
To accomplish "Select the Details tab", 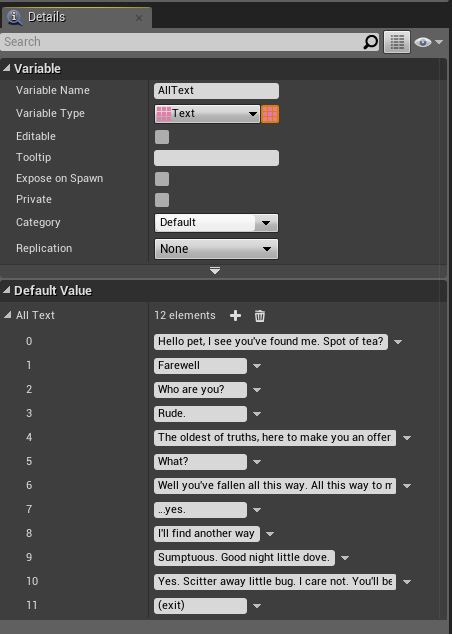I will click(x=76, y=17).
